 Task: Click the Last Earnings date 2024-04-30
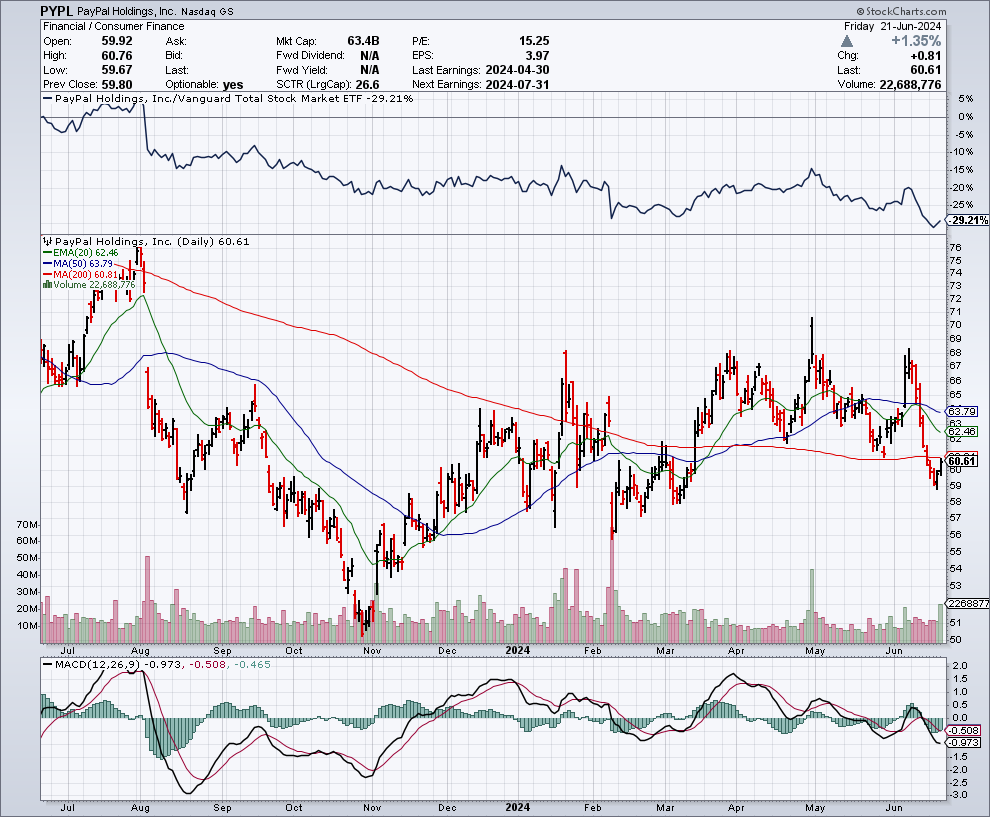coord(517,70)
